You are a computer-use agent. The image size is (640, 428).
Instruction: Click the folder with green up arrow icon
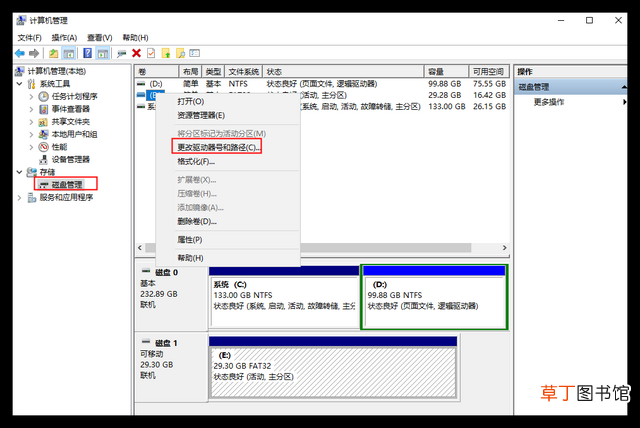pos(165,53)
